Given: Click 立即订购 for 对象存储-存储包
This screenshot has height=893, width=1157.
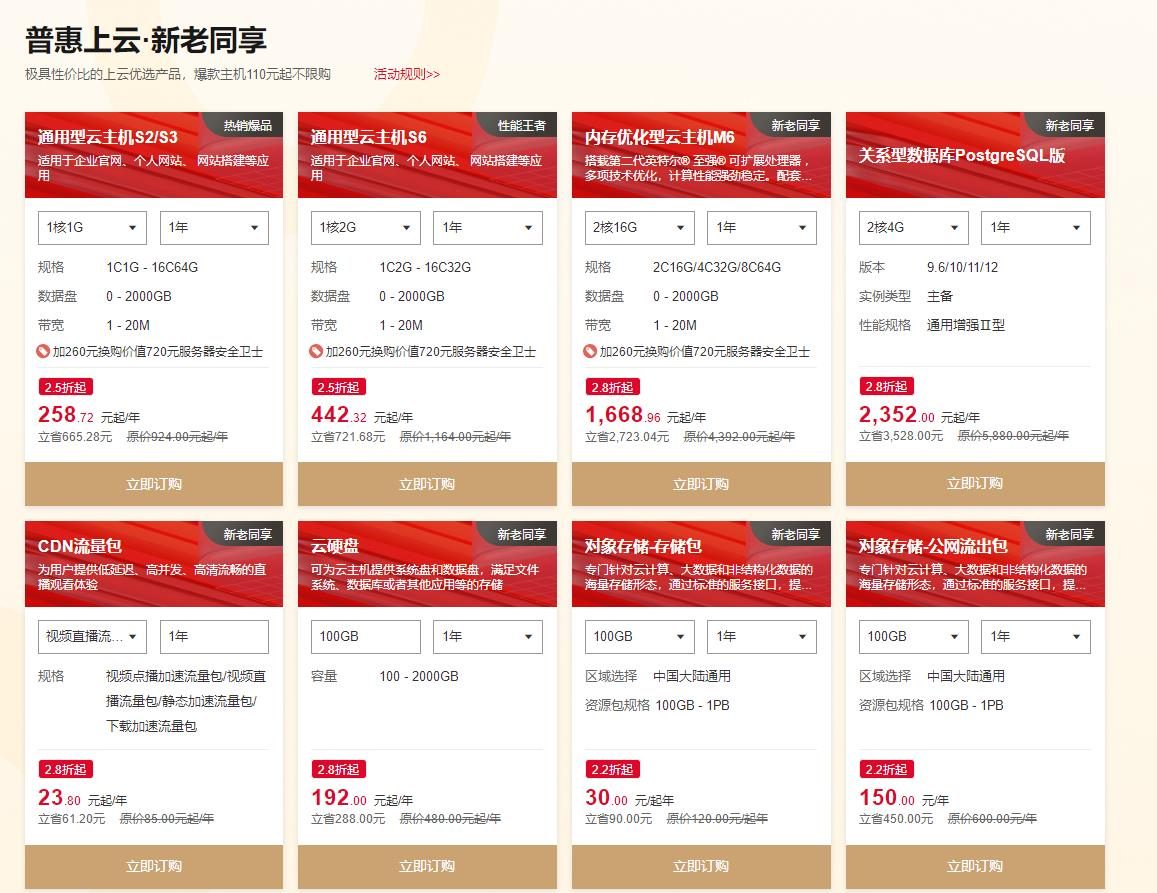Looking at the screenshot, I should (x=701, y=866).
